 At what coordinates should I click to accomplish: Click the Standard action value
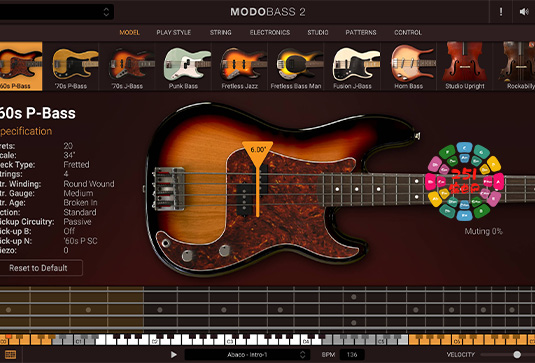tap(79, 212)
